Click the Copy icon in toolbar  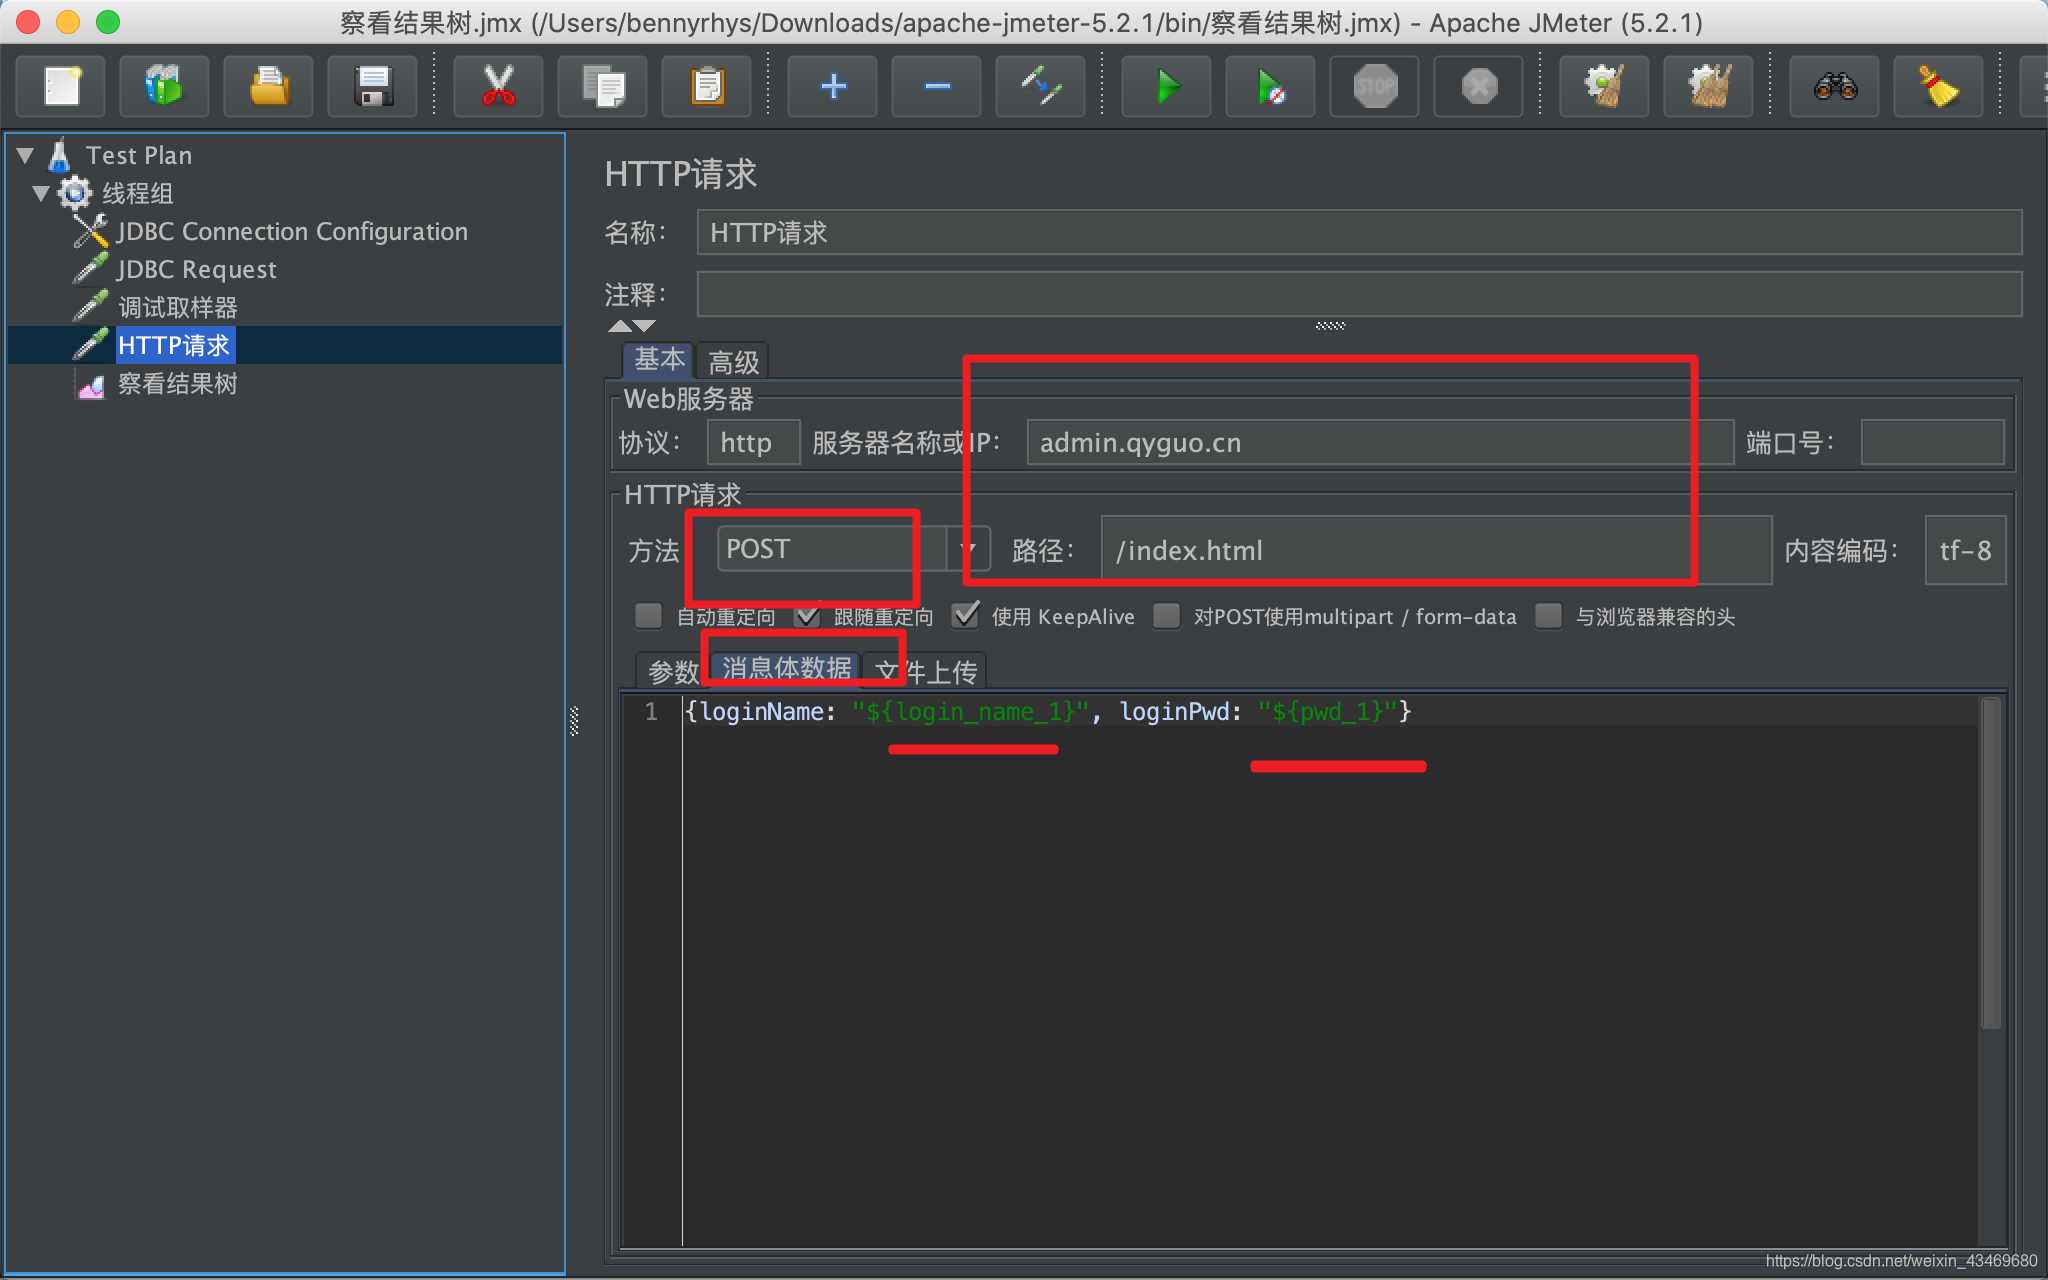[x=603, y=86]
